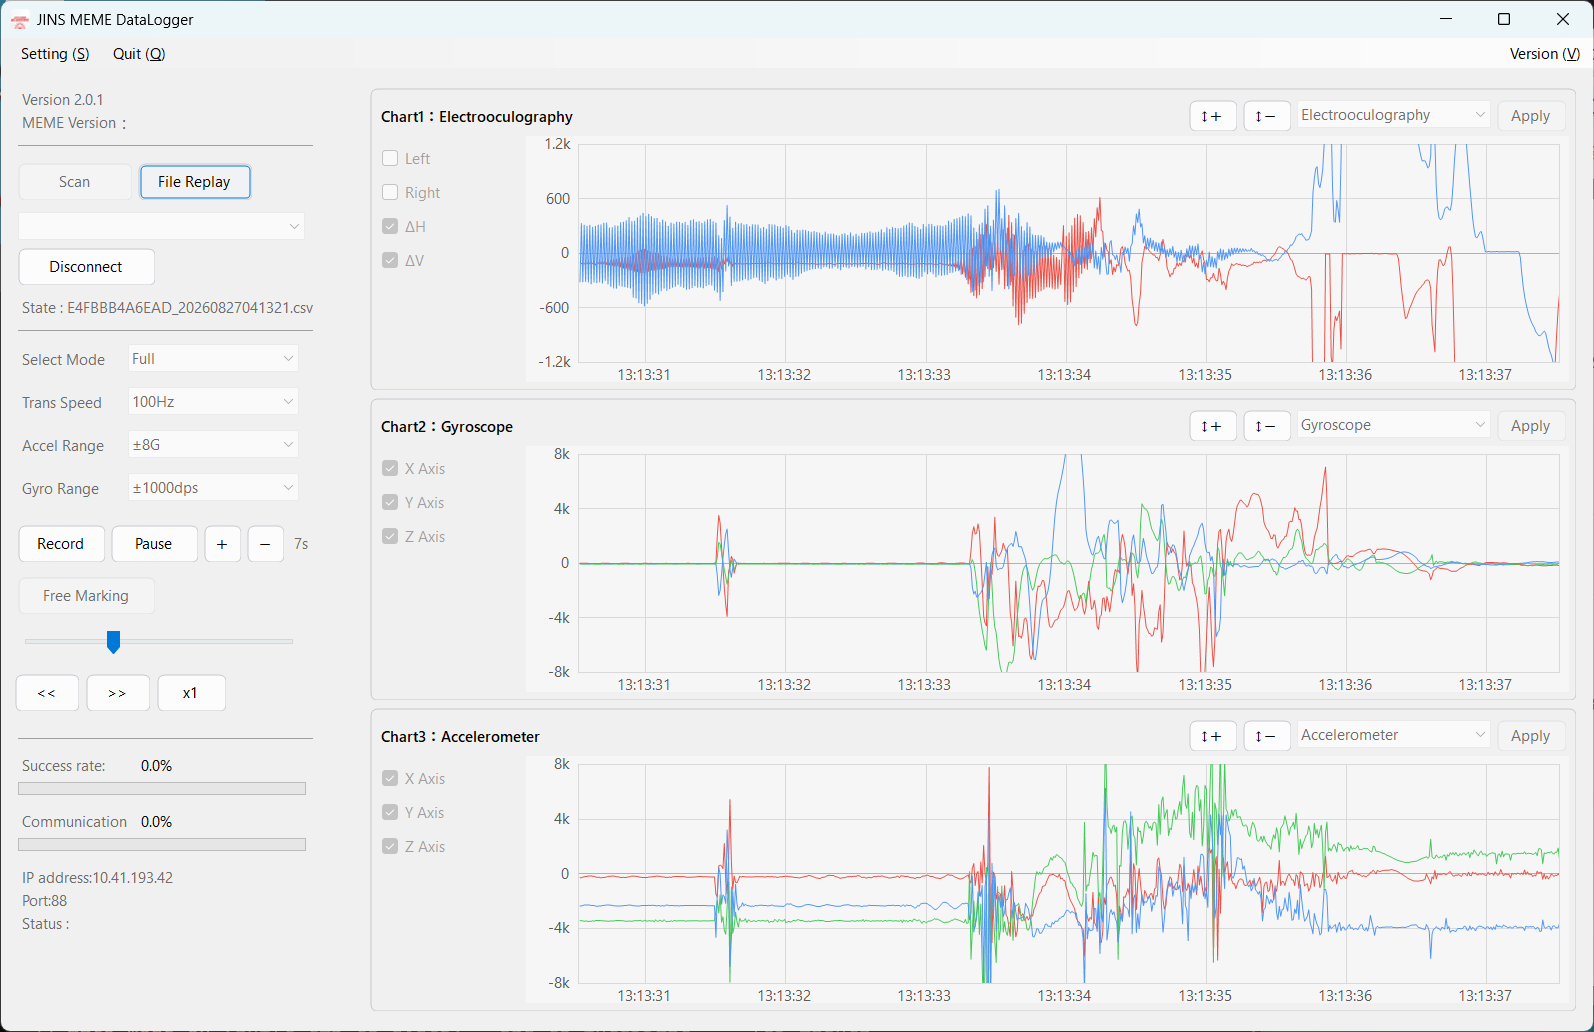The width and height of the screenshot is (1594, 1032).
Task: Open the Trans Speed dropdown
Action: 213,402
